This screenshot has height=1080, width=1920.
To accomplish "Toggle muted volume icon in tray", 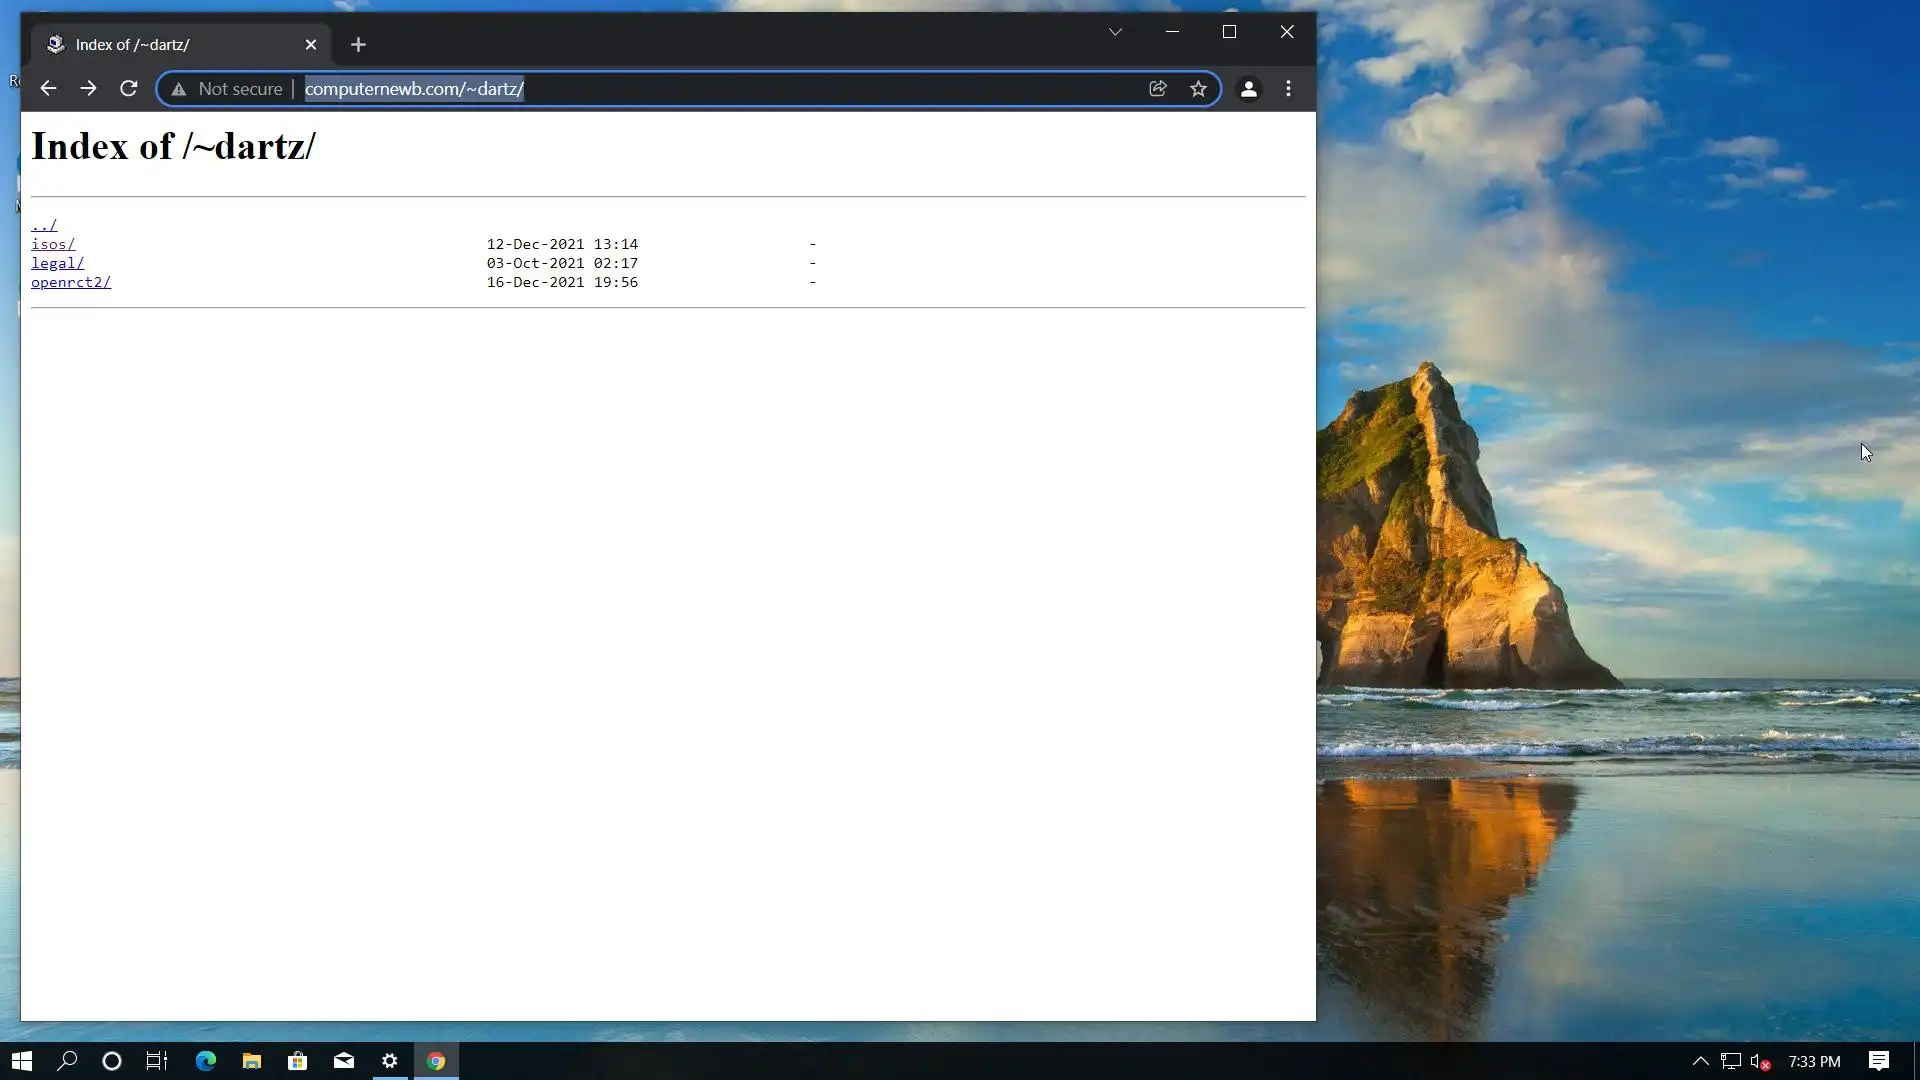I will click(1759, 1061).
